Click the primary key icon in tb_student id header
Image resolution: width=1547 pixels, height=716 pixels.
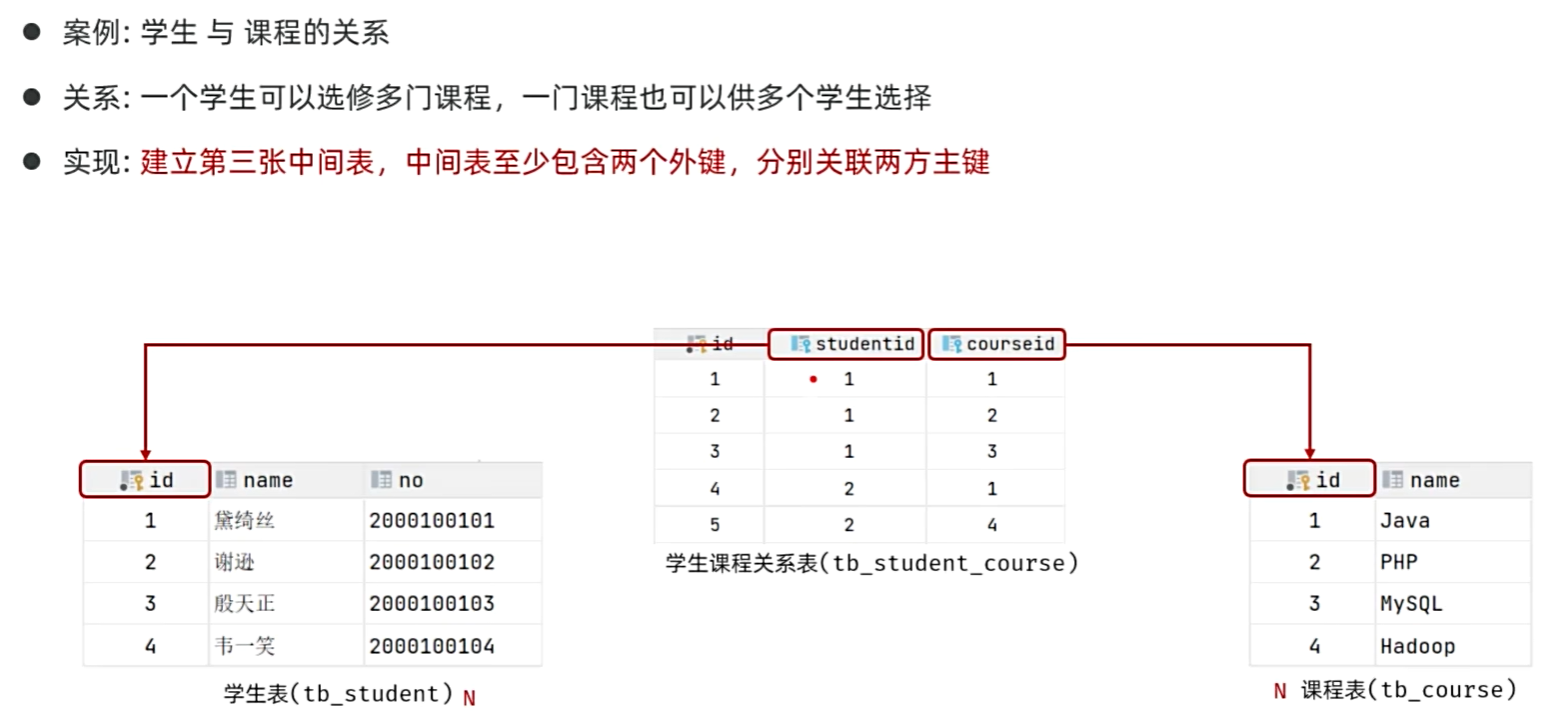(x=131, y=481)
